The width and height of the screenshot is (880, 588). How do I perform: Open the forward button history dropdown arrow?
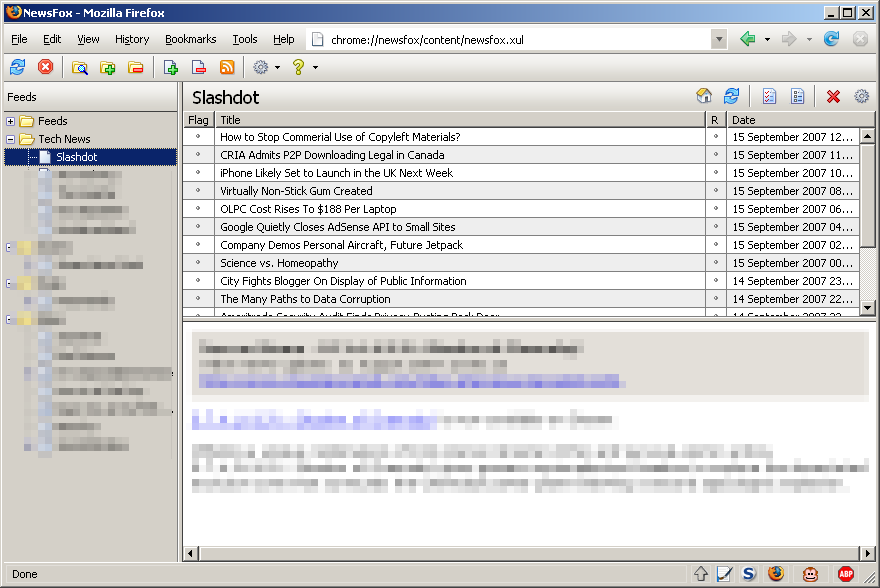coord(809,39)
